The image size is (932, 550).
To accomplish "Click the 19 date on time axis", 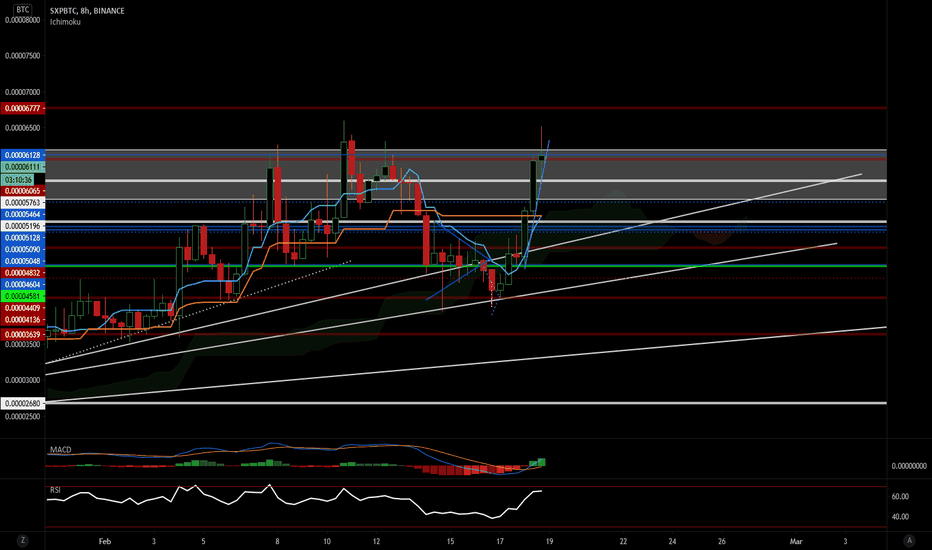I will pyautogui.click(x=549, y=541).
